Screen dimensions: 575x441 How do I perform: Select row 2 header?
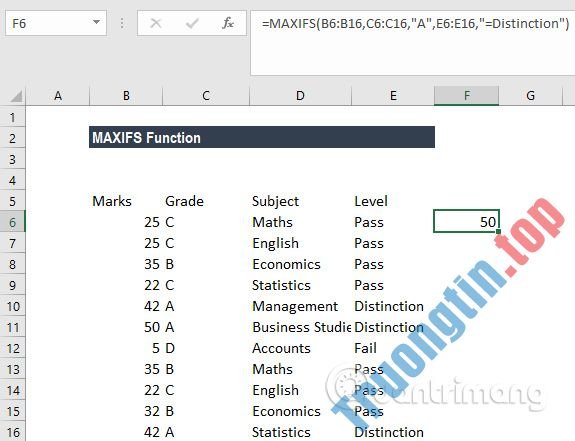pos(12,138)
